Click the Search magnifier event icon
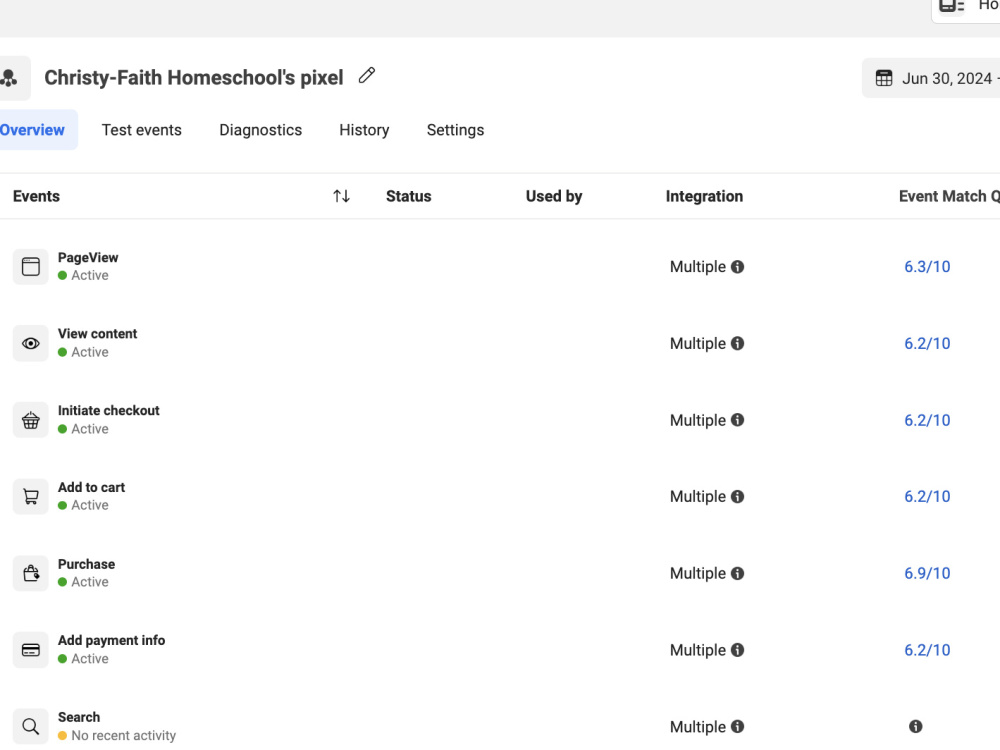The height and width of the screenshot is (750, 1000). [31, 726]
